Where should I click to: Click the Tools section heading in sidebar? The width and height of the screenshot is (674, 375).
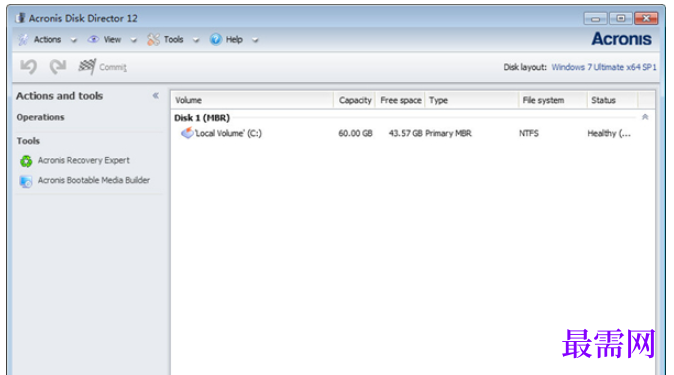pyautogui.click(x=28, y=141)
